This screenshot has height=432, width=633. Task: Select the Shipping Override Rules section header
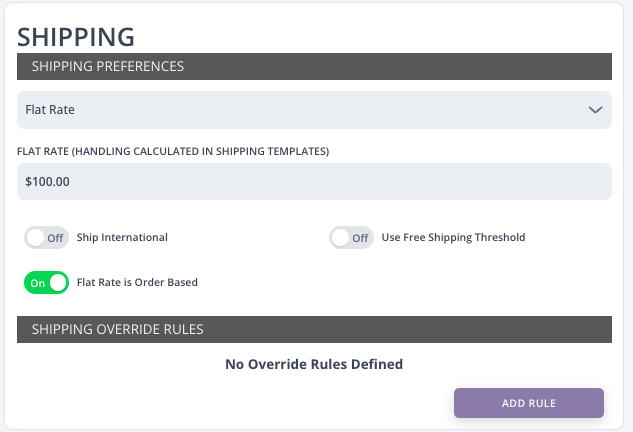(314, 329)
